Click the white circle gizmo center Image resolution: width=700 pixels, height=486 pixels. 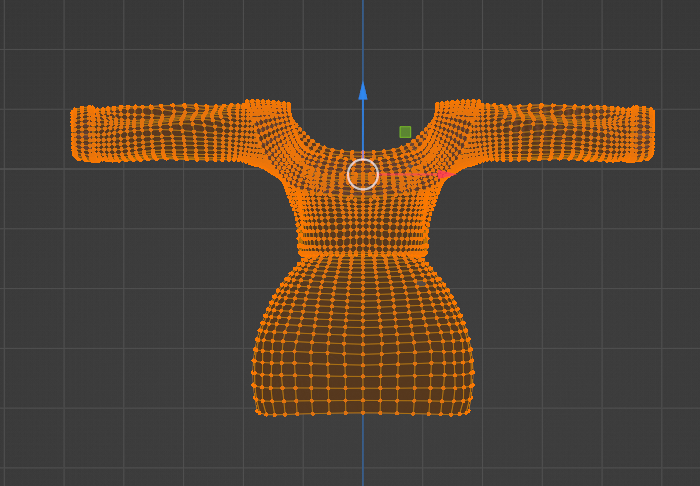[x=363, y=174]
